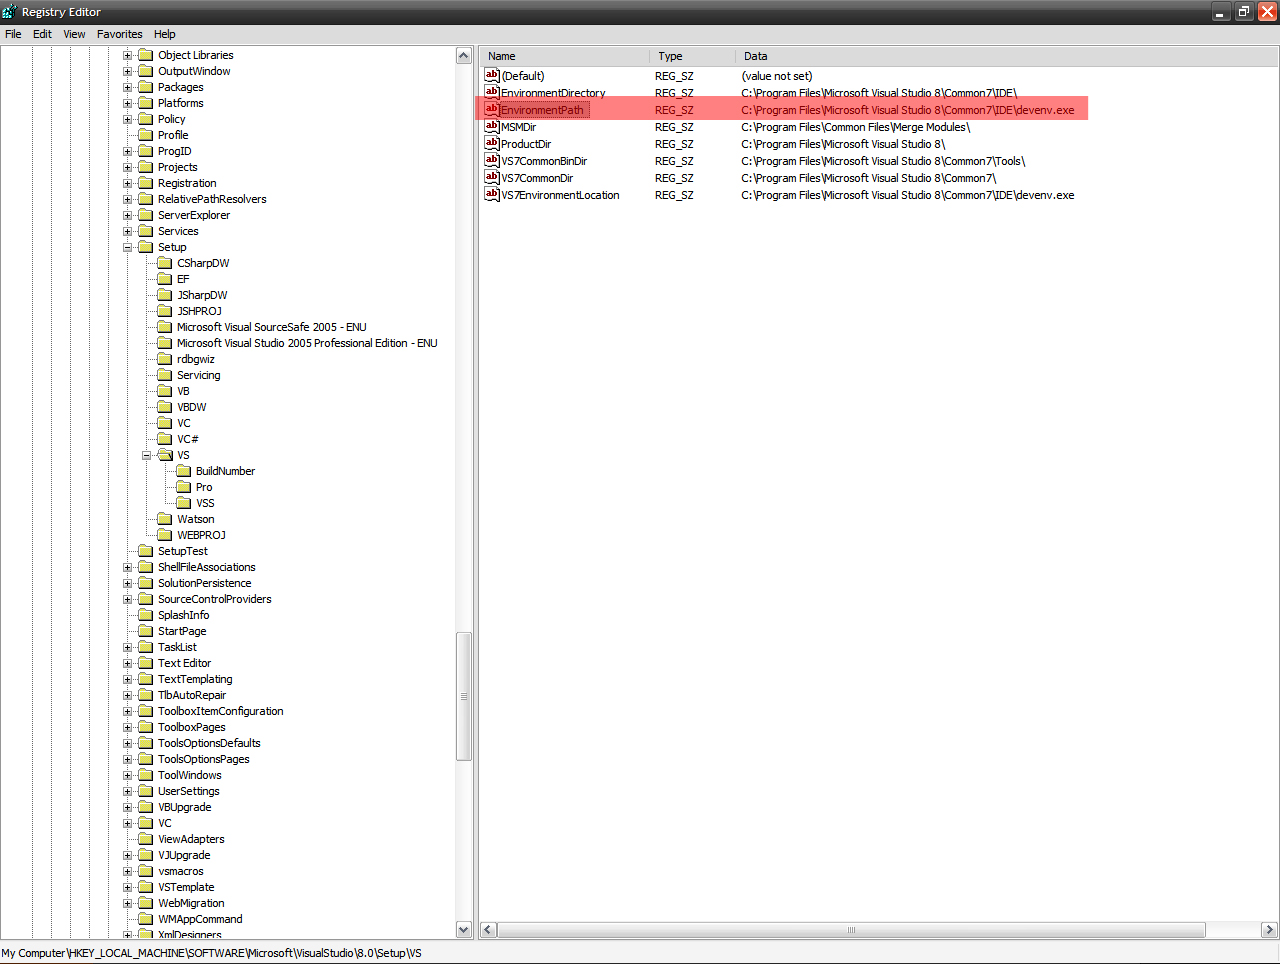Click the SetupTest folder icon
The width and height of the screenshot is (1280, 964).
tap(146, 551)
